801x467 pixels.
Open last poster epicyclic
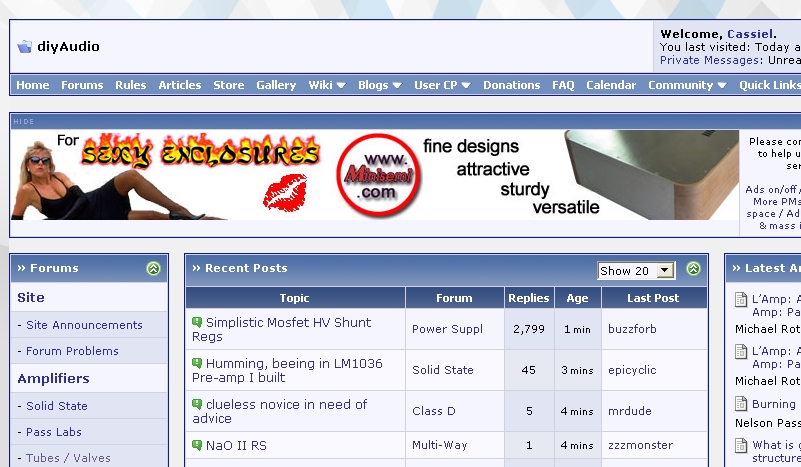tap(632, 370)
